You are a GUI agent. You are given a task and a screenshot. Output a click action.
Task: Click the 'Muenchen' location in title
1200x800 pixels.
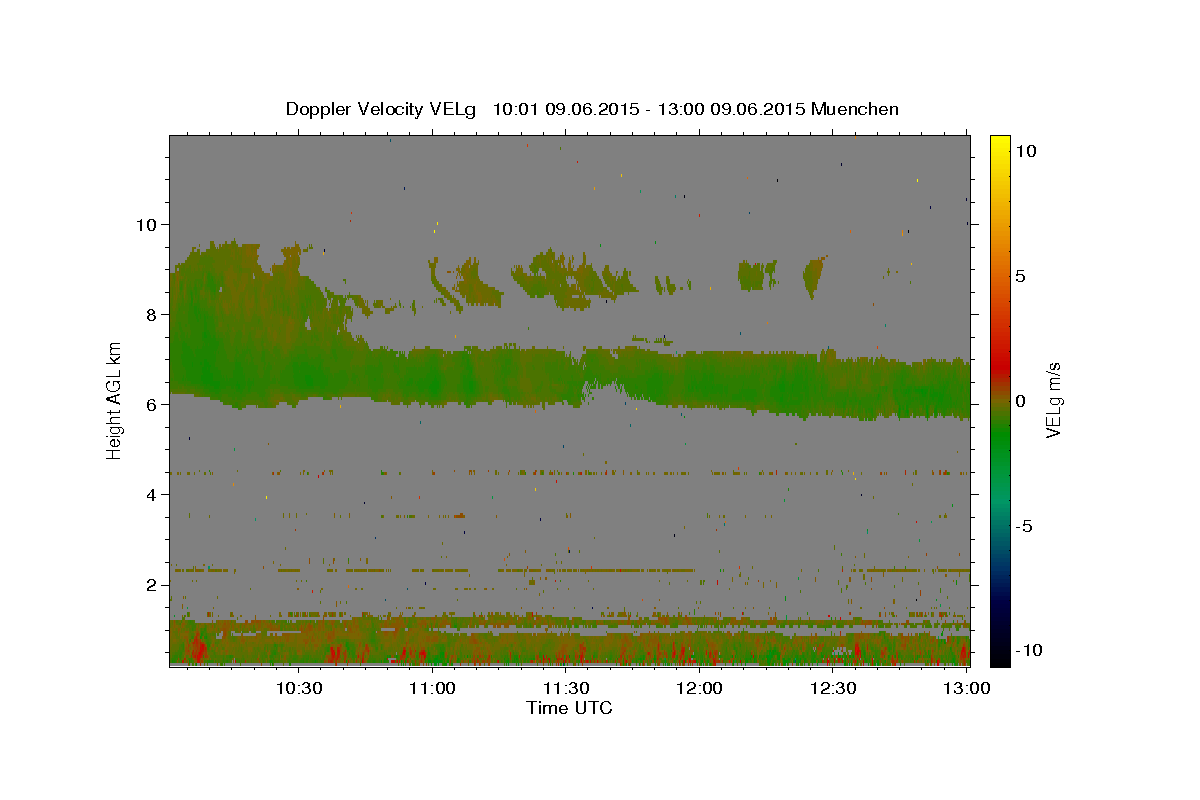[x=856, y=109]
